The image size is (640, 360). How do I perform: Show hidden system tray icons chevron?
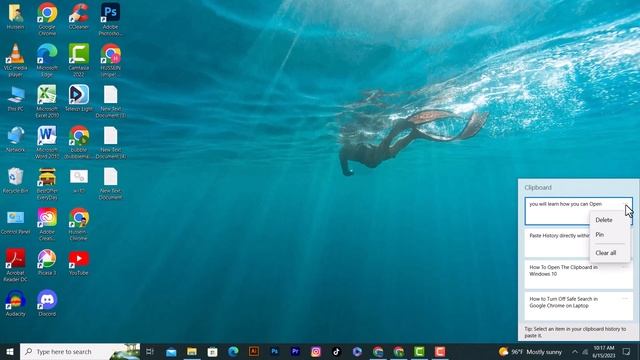(575, 351)
